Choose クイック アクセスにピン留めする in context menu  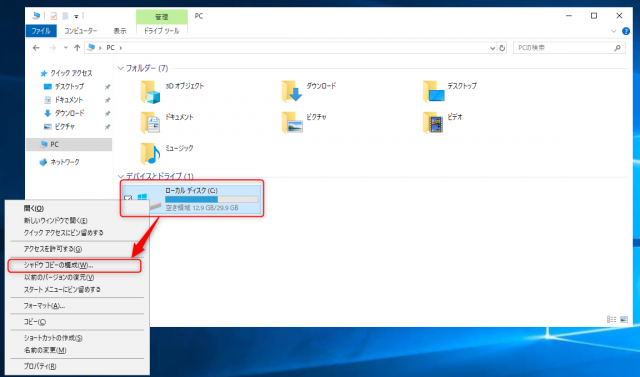(x=78, y=233)
